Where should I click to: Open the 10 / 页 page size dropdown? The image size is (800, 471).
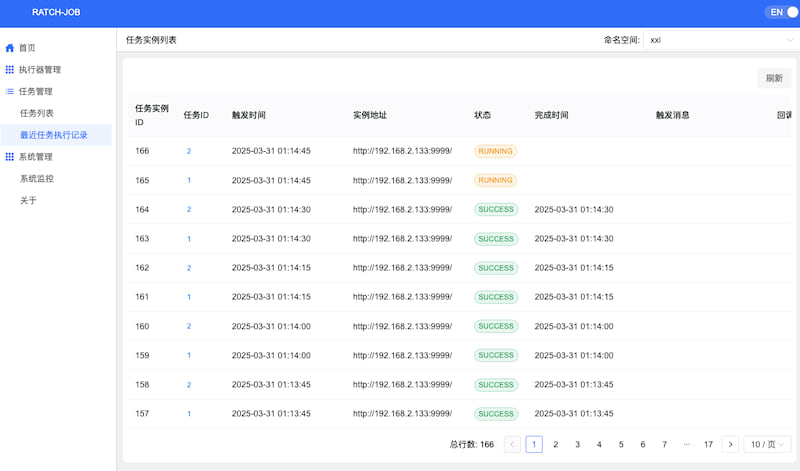point(767,444)
